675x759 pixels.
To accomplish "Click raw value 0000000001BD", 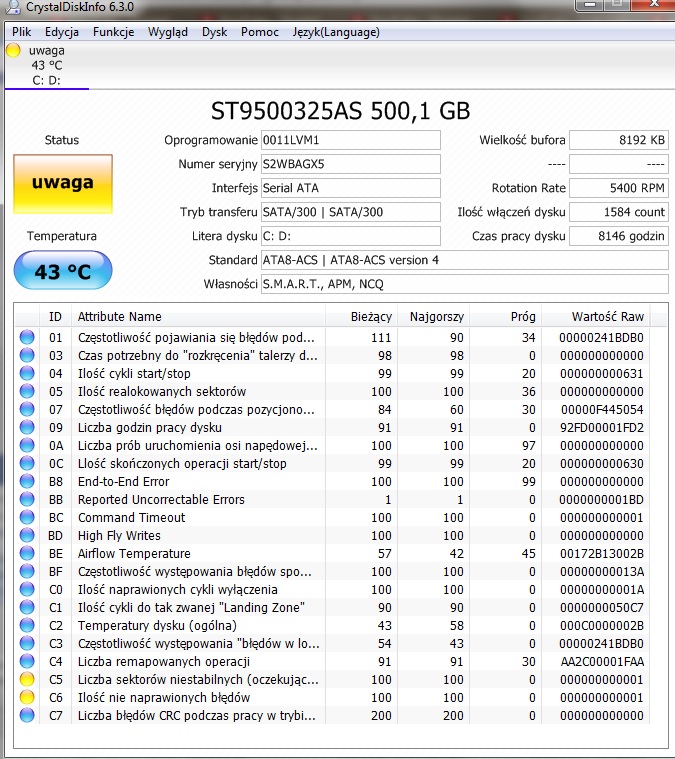I will pyautogui.click(x=601, y=500).
